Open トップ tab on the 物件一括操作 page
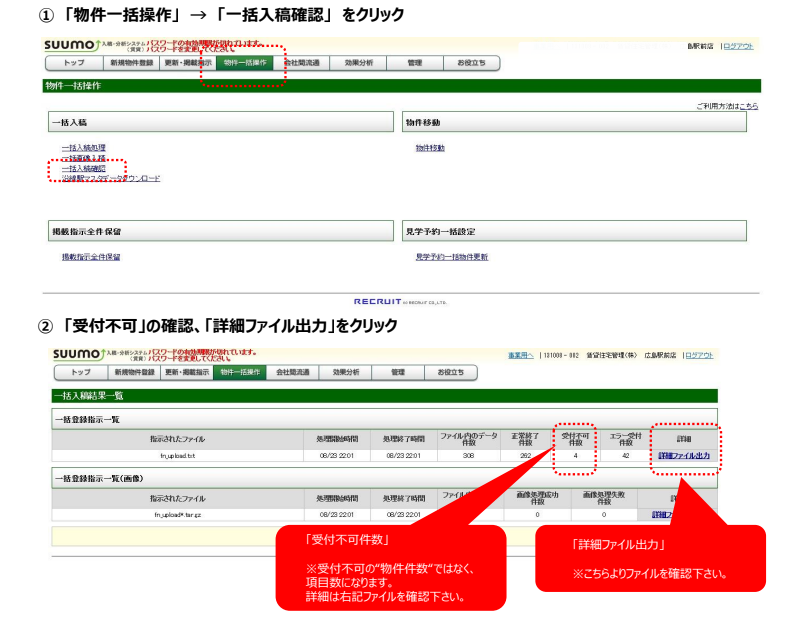Viewport: 790px width, 627px height. (75, 63)
